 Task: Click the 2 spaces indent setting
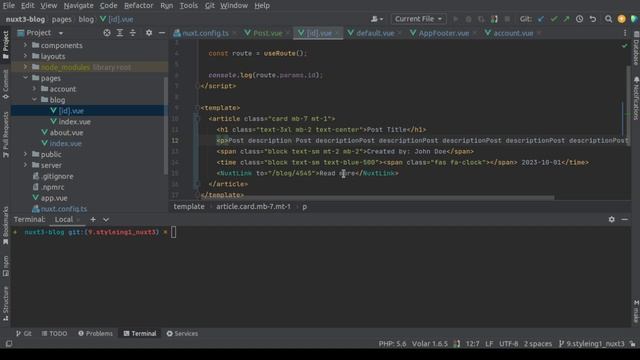pos(538,344)
